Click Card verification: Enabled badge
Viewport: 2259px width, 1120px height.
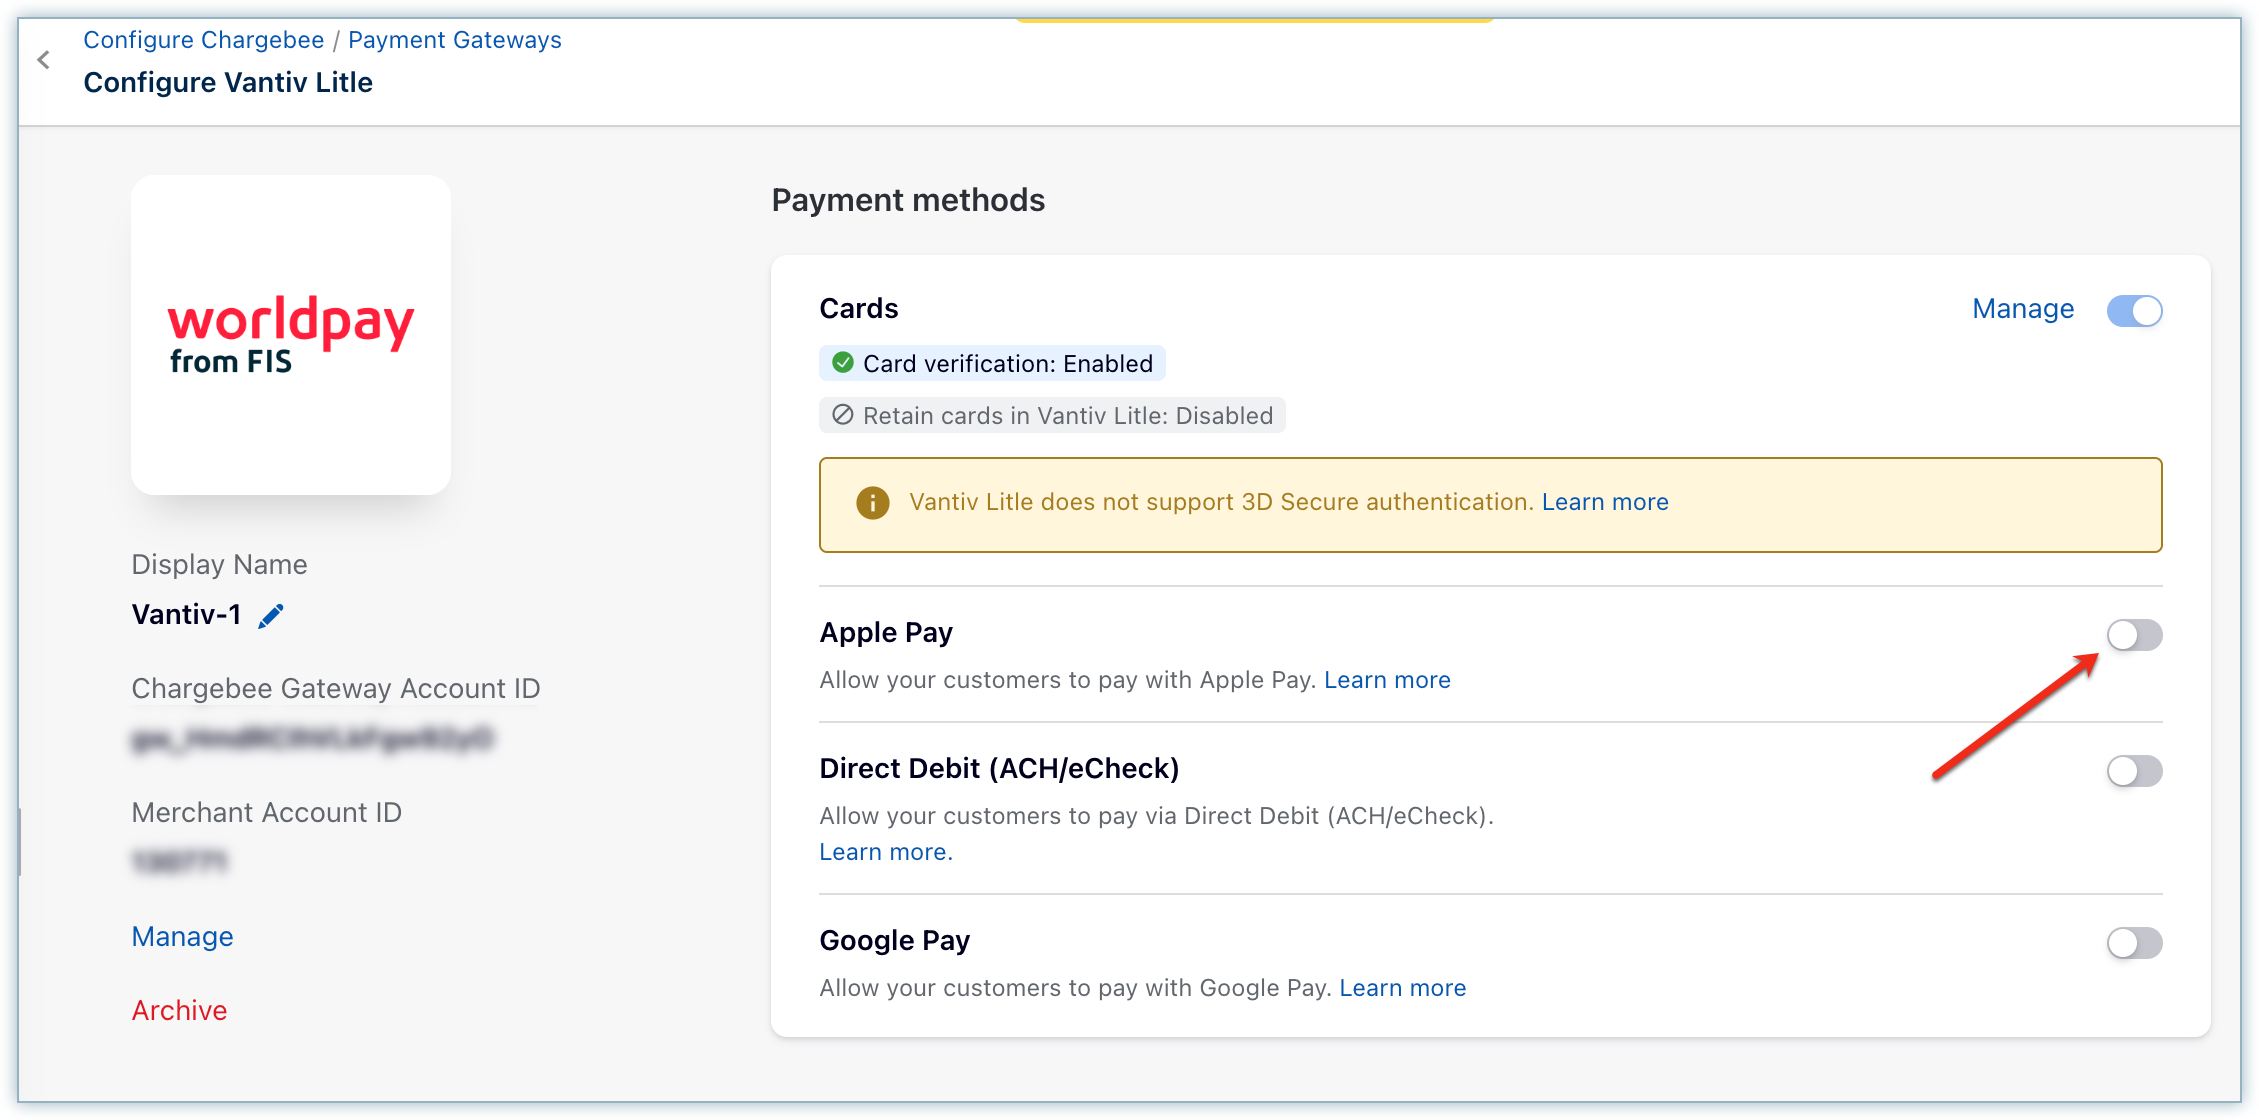[x=992, y=363]
